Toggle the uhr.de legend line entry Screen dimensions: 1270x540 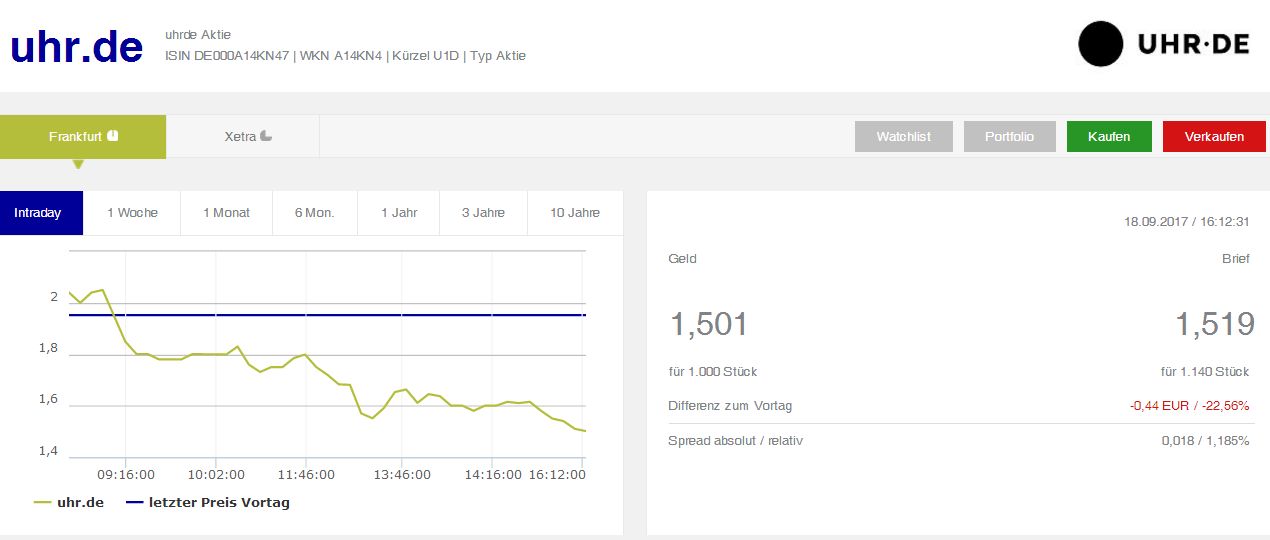point(69,502)
